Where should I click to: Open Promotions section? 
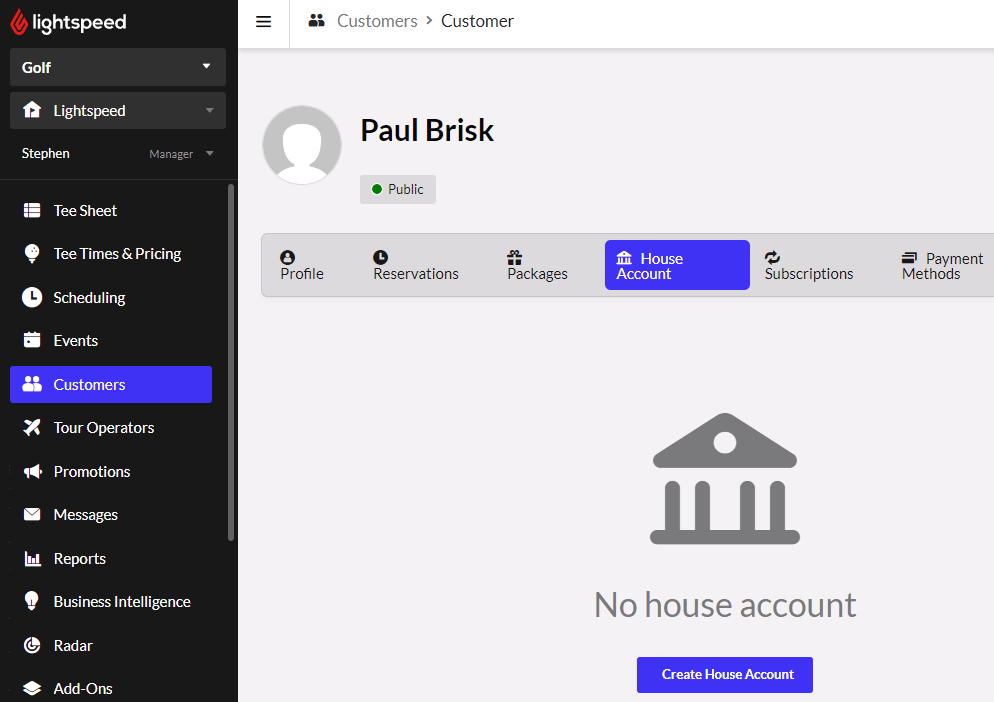click(111, 471)
